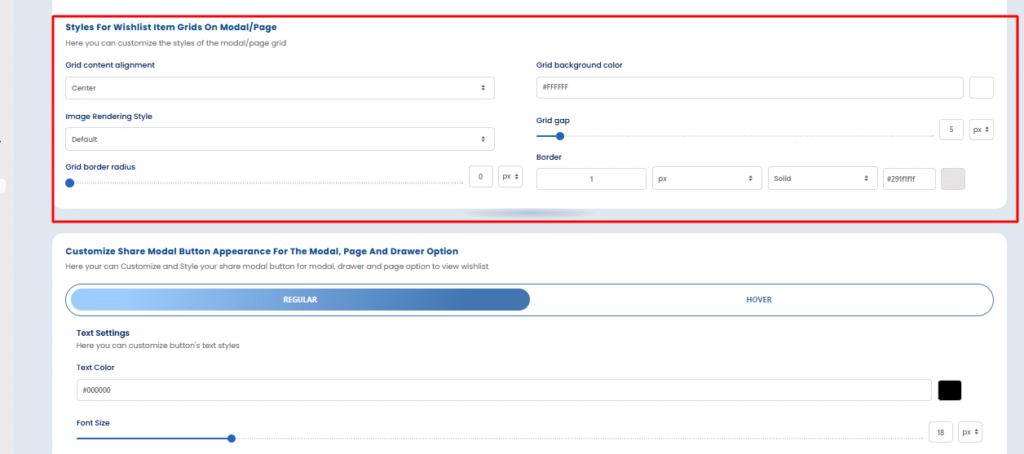
Task: Focus the Border color hex input
Action: click(x=909, y=178)
